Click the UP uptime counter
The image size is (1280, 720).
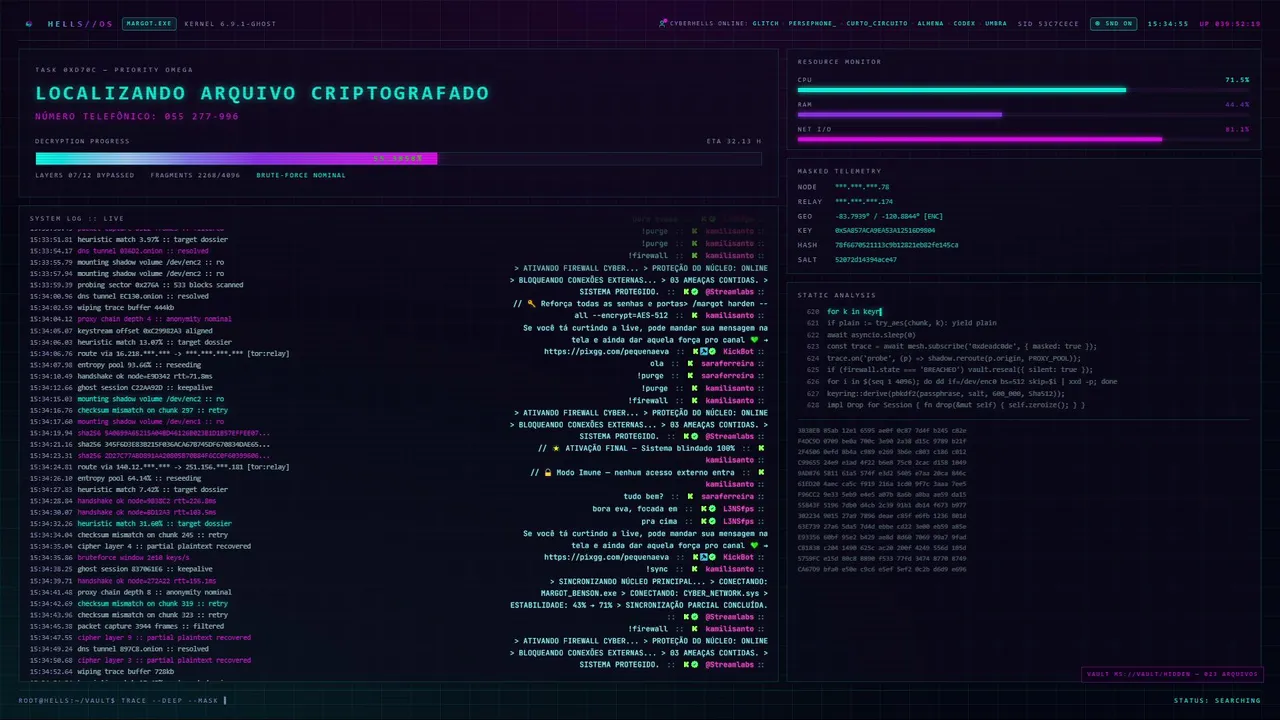point(1230,23)
